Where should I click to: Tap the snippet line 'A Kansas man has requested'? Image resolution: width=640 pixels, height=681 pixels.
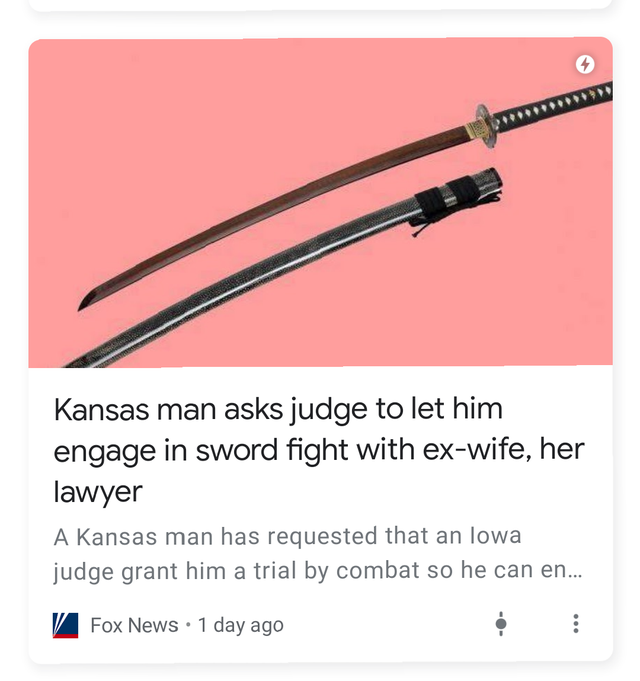click(x=287, y=536)
